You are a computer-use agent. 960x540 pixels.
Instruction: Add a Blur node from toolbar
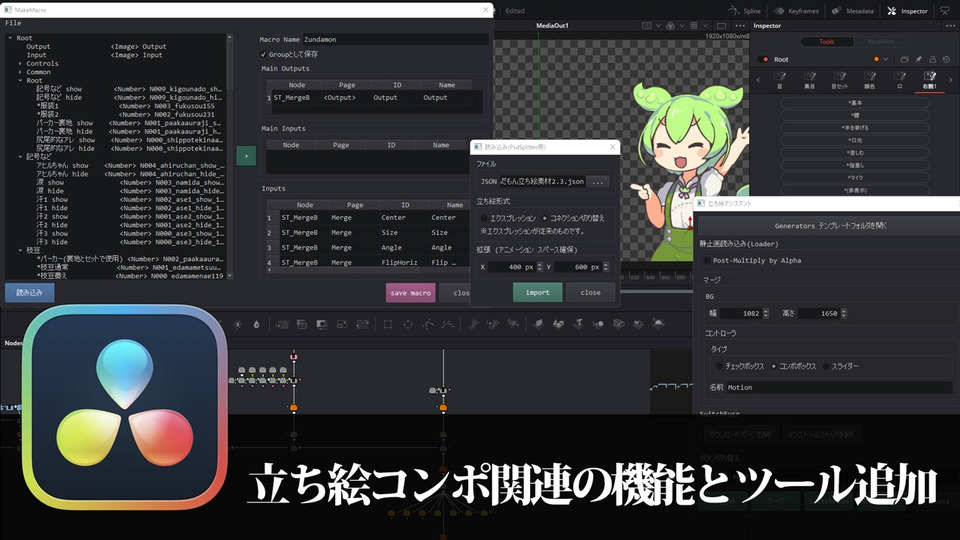point(257,324)
